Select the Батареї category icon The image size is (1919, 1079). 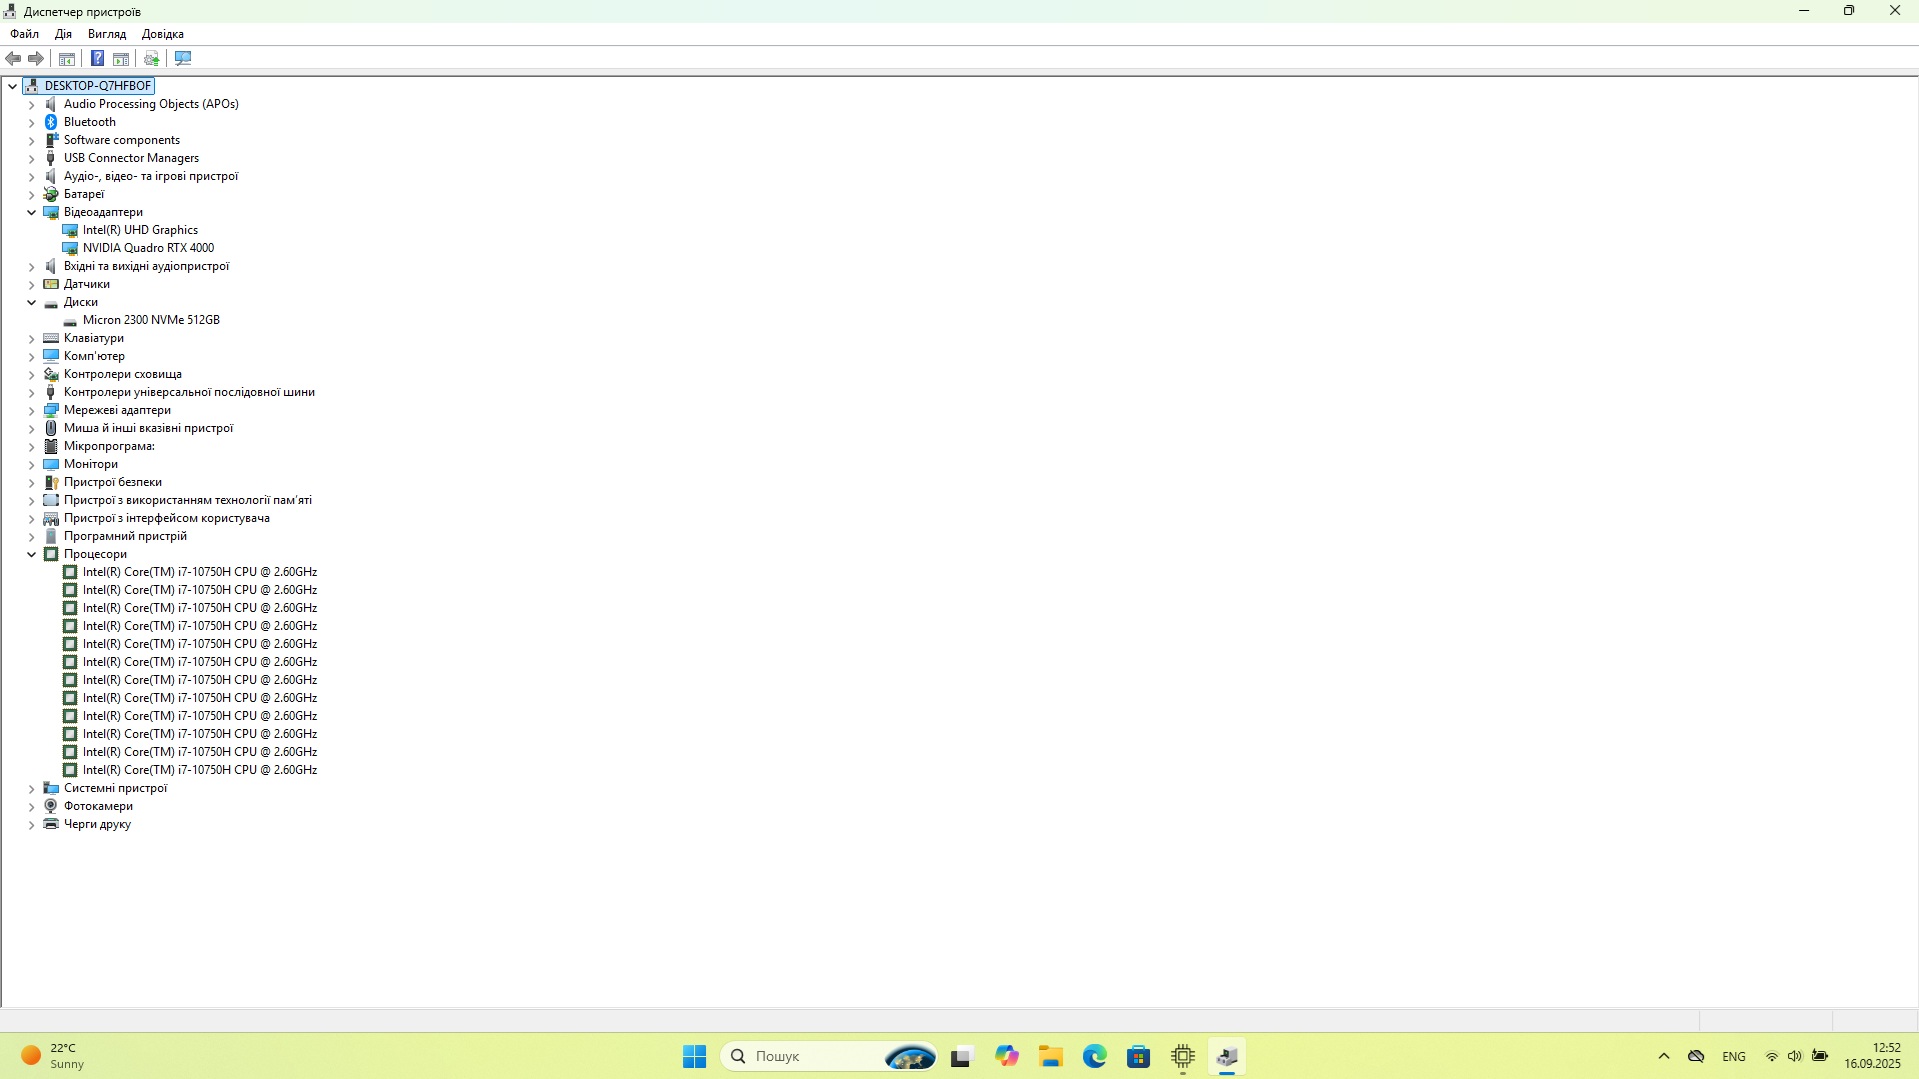coord(51,194)
